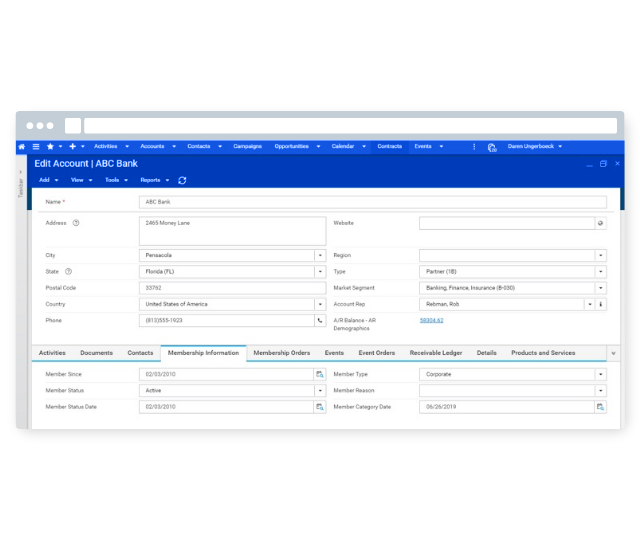640x540 pixels.
Task: Click the Postal Code input field
Action: 232,288
